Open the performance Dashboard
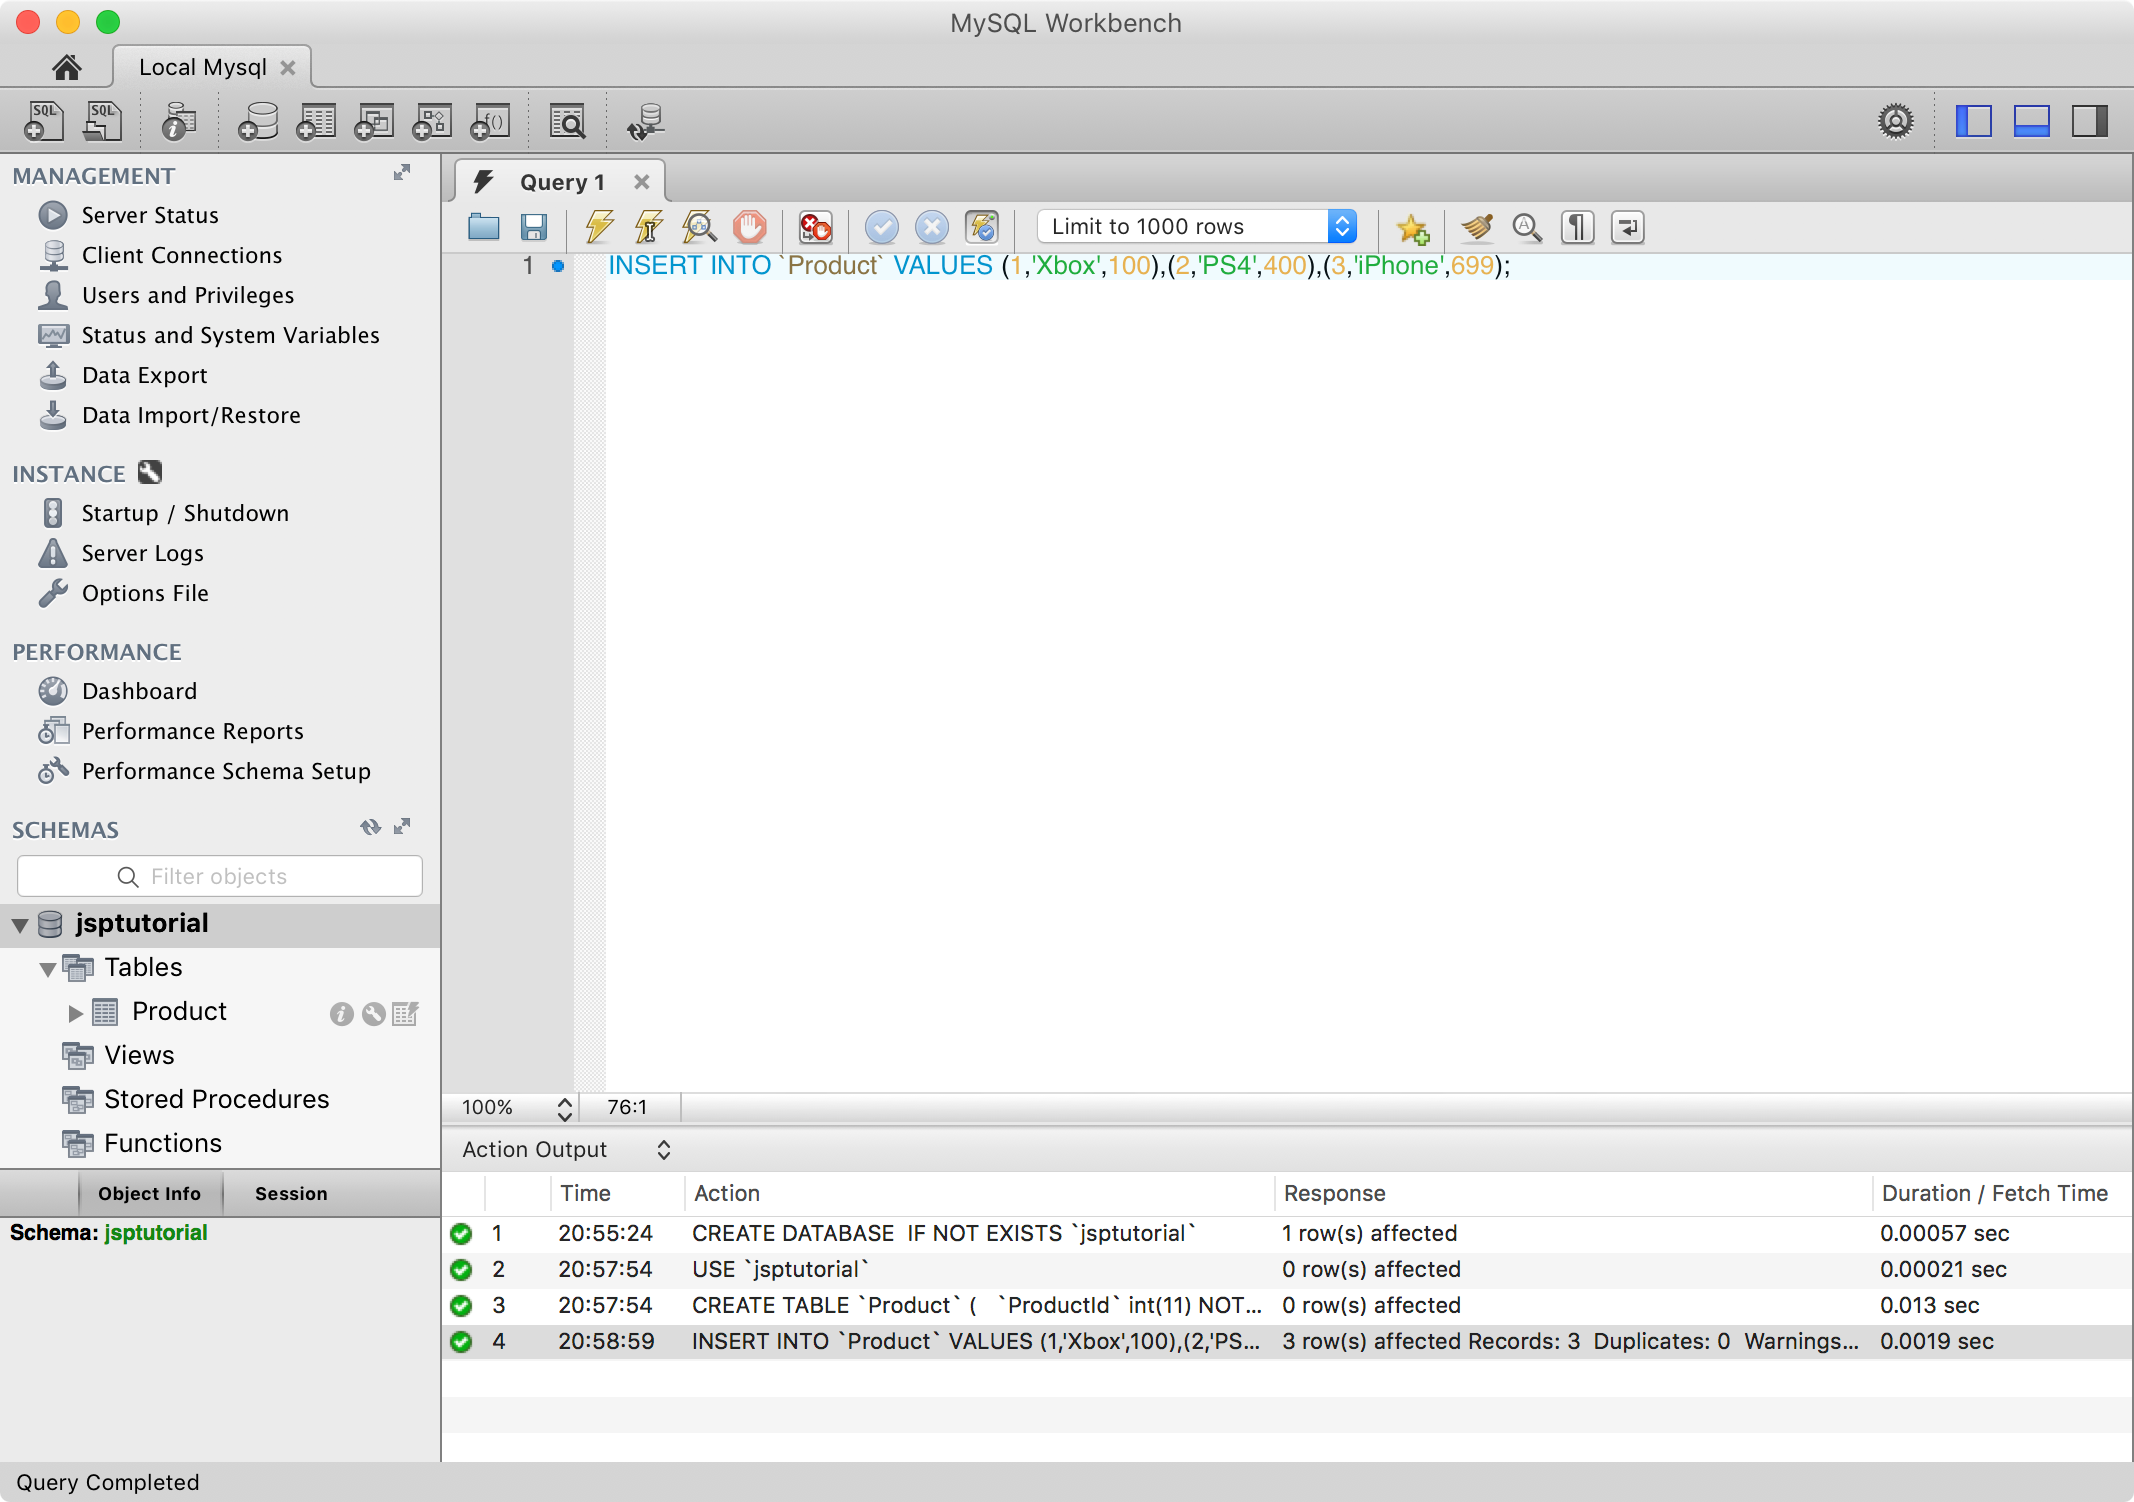This screenshot has width=2134, height=1502. point(139,691)
